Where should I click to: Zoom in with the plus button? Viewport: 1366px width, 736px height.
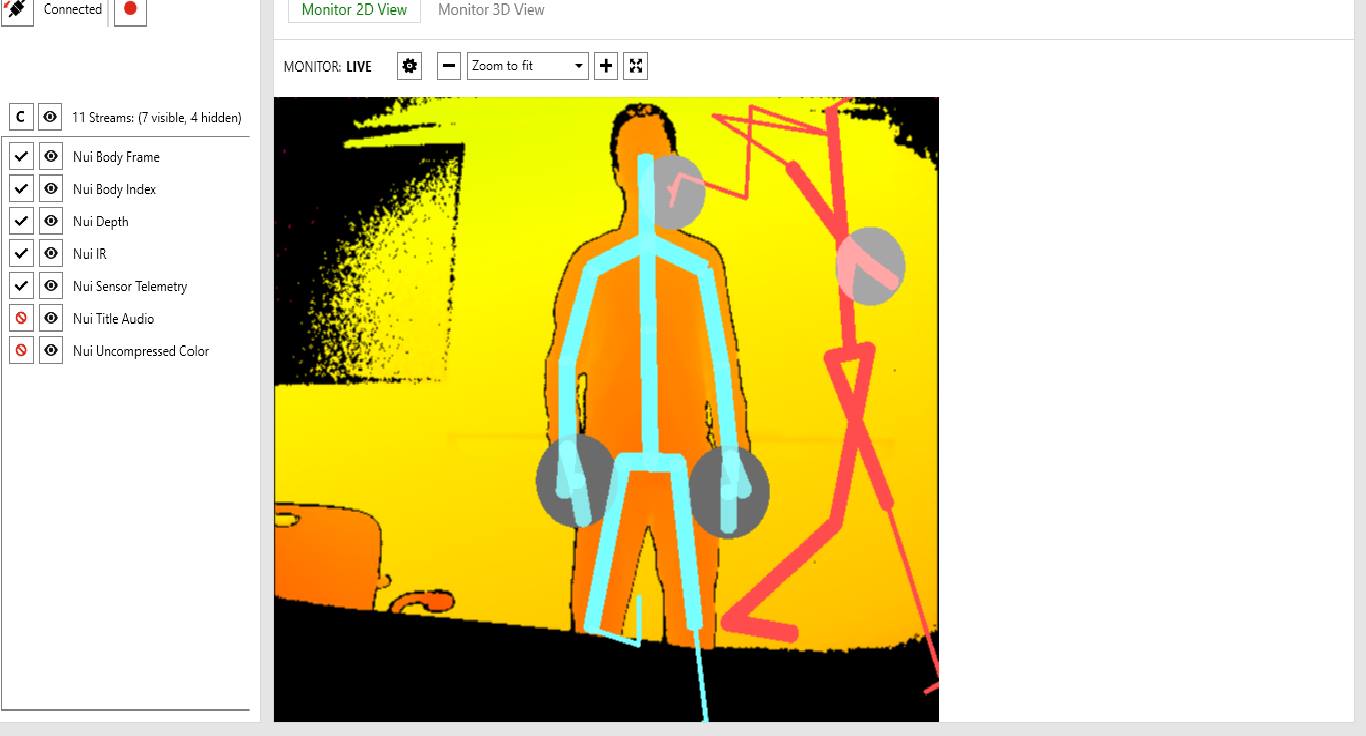[606, 66]
